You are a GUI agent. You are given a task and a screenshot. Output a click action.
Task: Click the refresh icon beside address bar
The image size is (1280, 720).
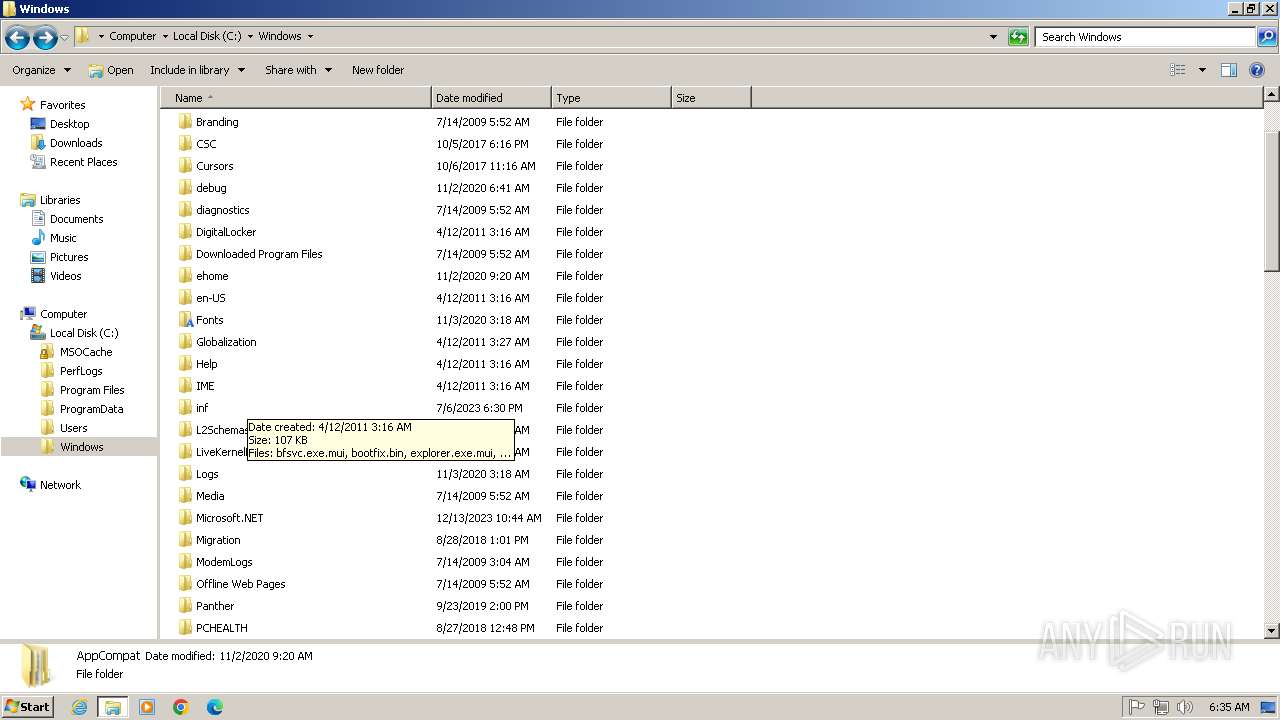[x=1018, y=37]
